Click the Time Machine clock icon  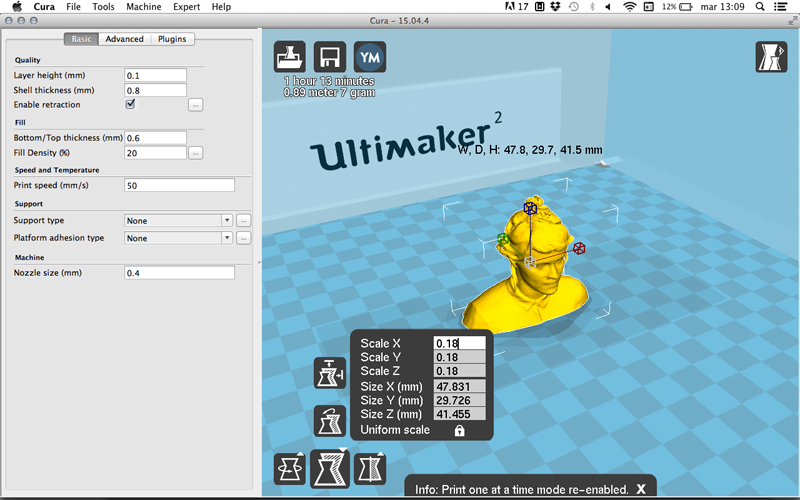pyautogui.click(x=574, y=7)
